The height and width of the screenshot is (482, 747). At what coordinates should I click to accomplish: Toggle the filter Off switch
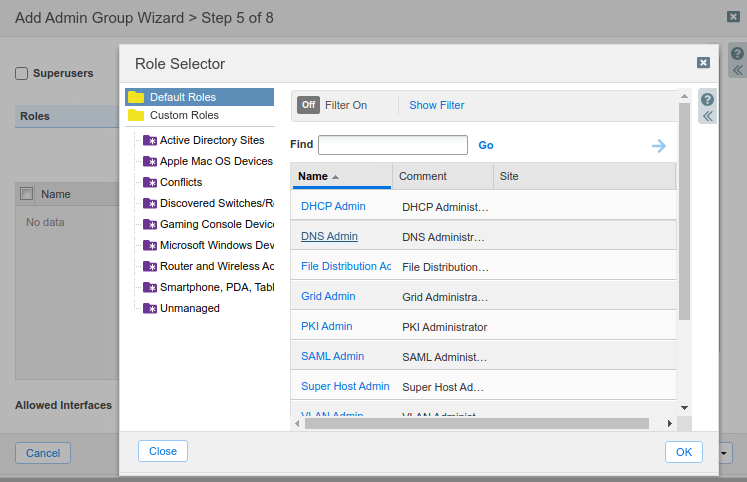coord(309,105)
